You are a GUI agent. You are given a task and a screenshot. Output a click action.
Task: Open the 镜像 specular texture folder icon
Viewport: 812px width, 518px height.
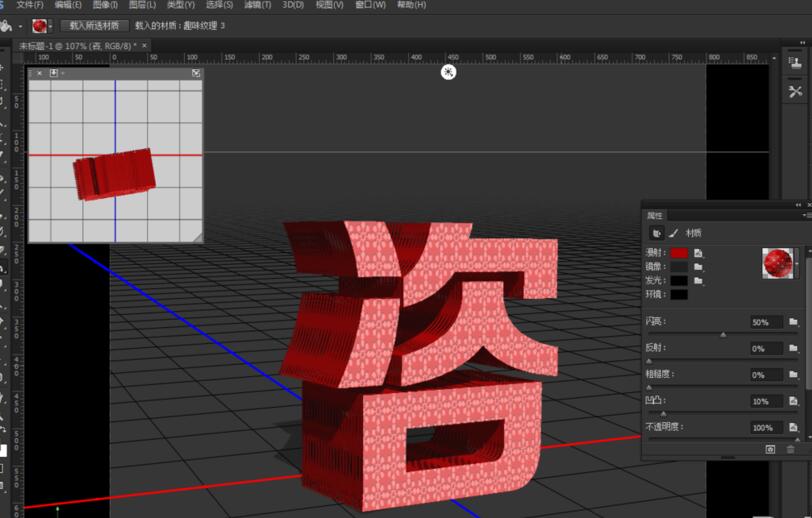(699, 267)
